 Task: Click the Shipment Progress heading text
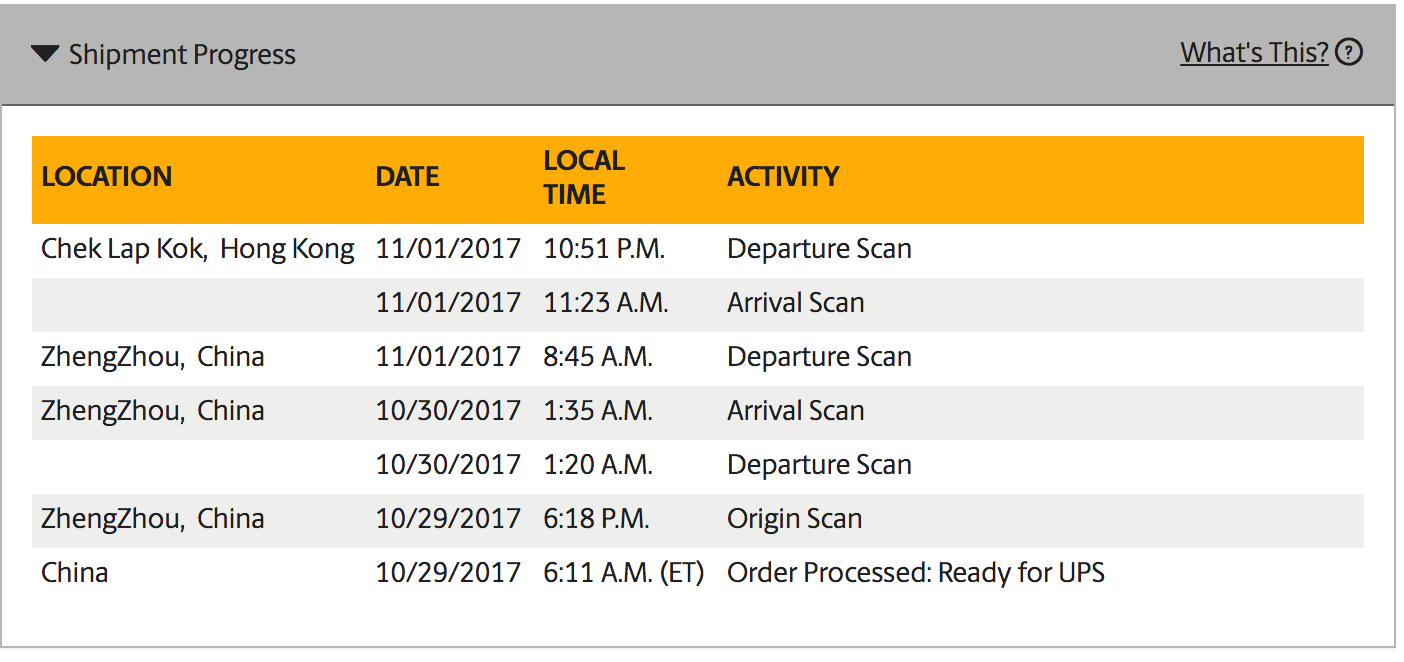click(182, 54)
